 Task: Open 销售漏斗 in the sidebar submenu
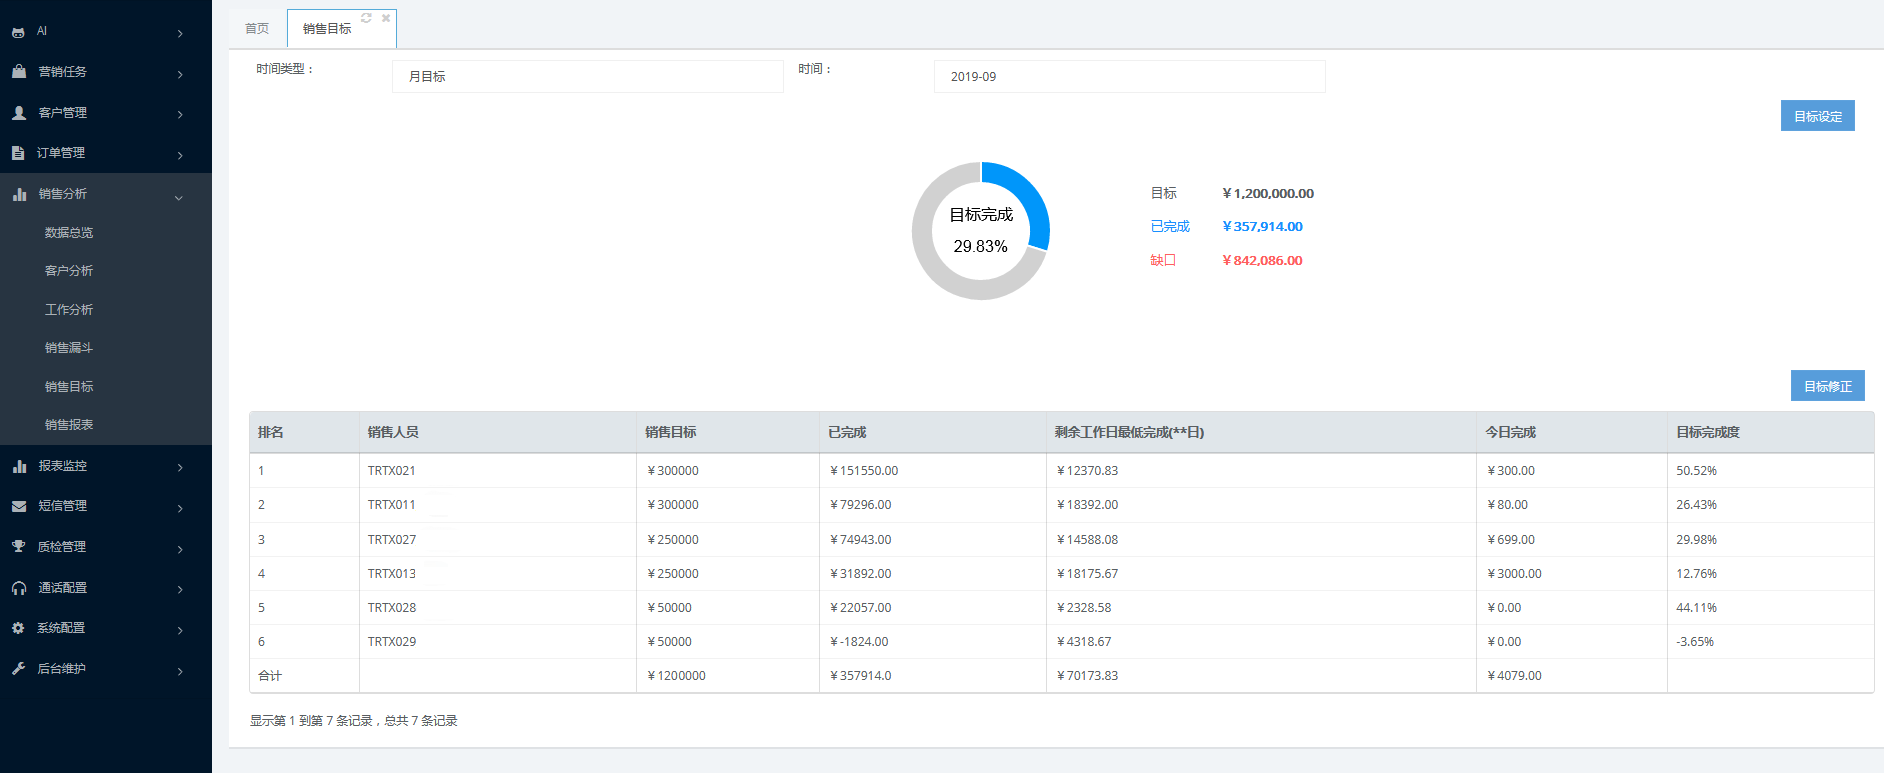69,348
